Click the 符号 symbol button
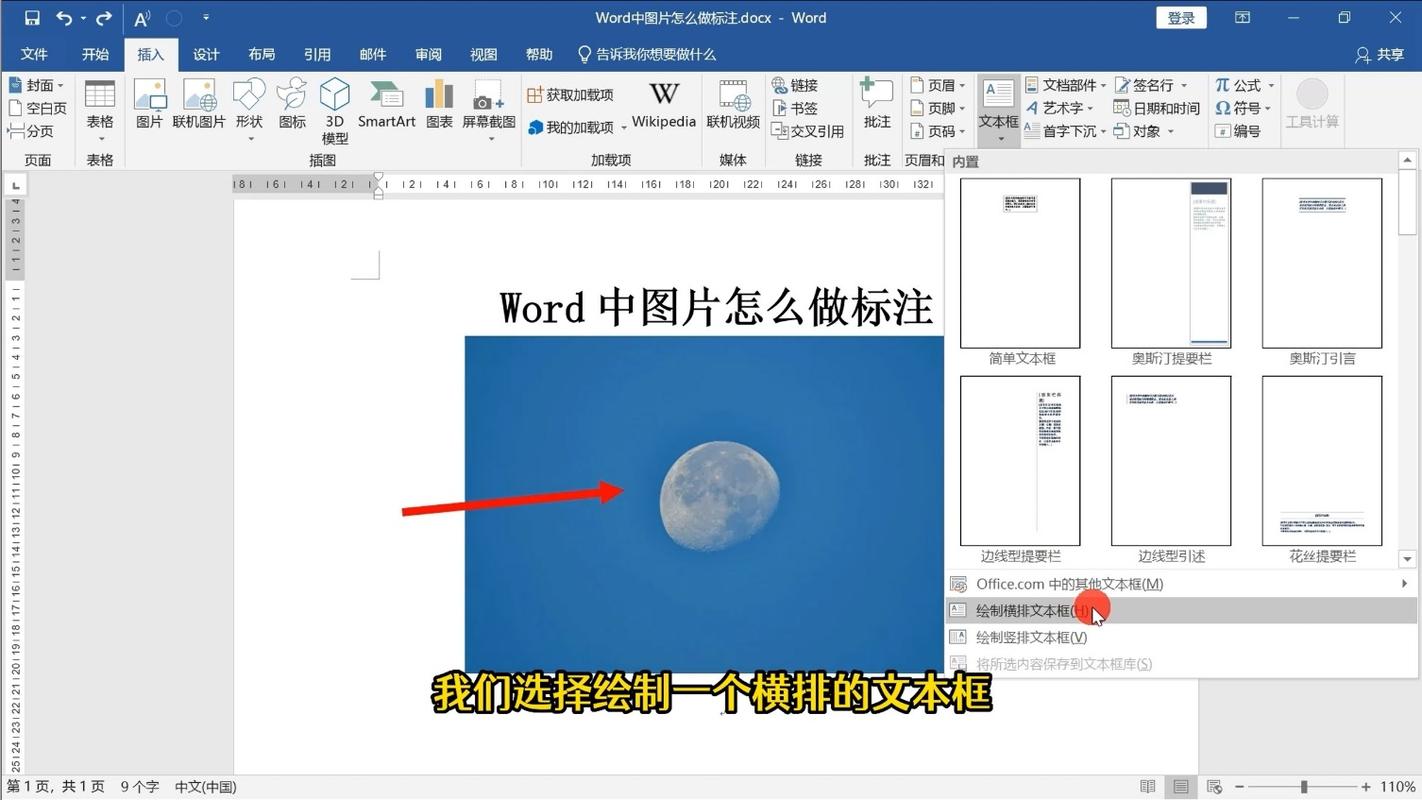Viewport: 1422px width, 800px height. [1243, 108]
